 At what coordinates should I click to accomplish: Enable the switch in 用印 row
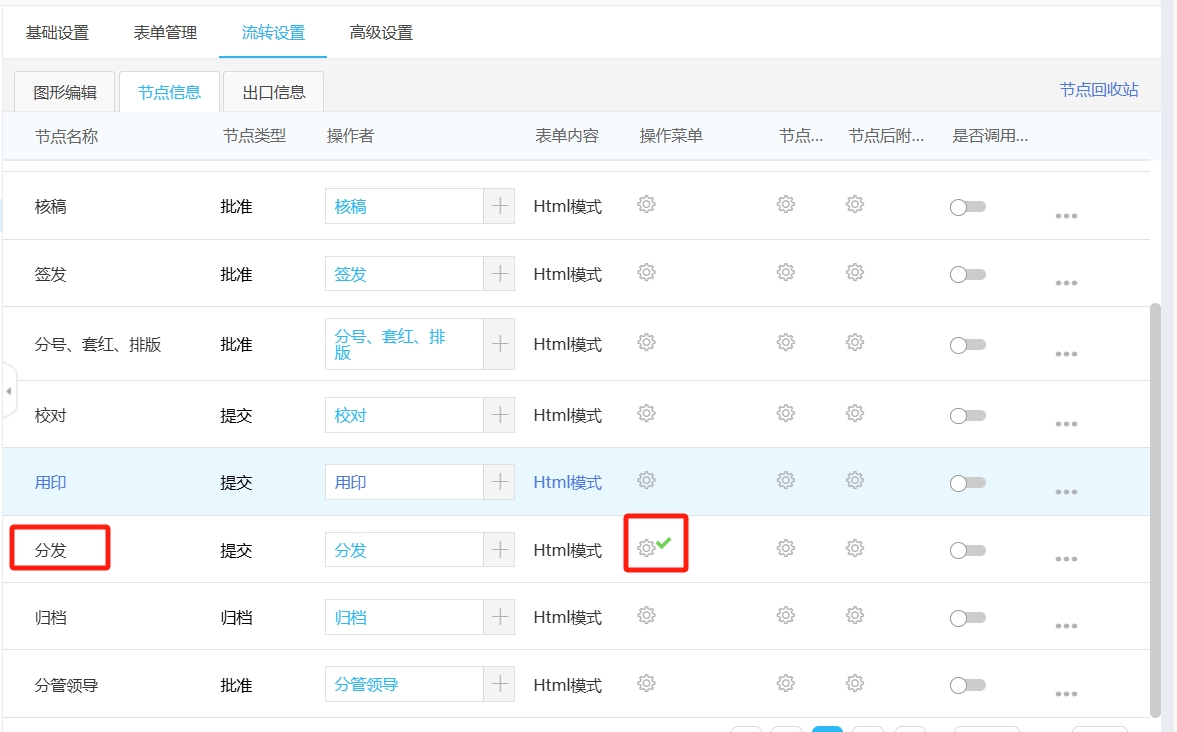pos(967,483)
